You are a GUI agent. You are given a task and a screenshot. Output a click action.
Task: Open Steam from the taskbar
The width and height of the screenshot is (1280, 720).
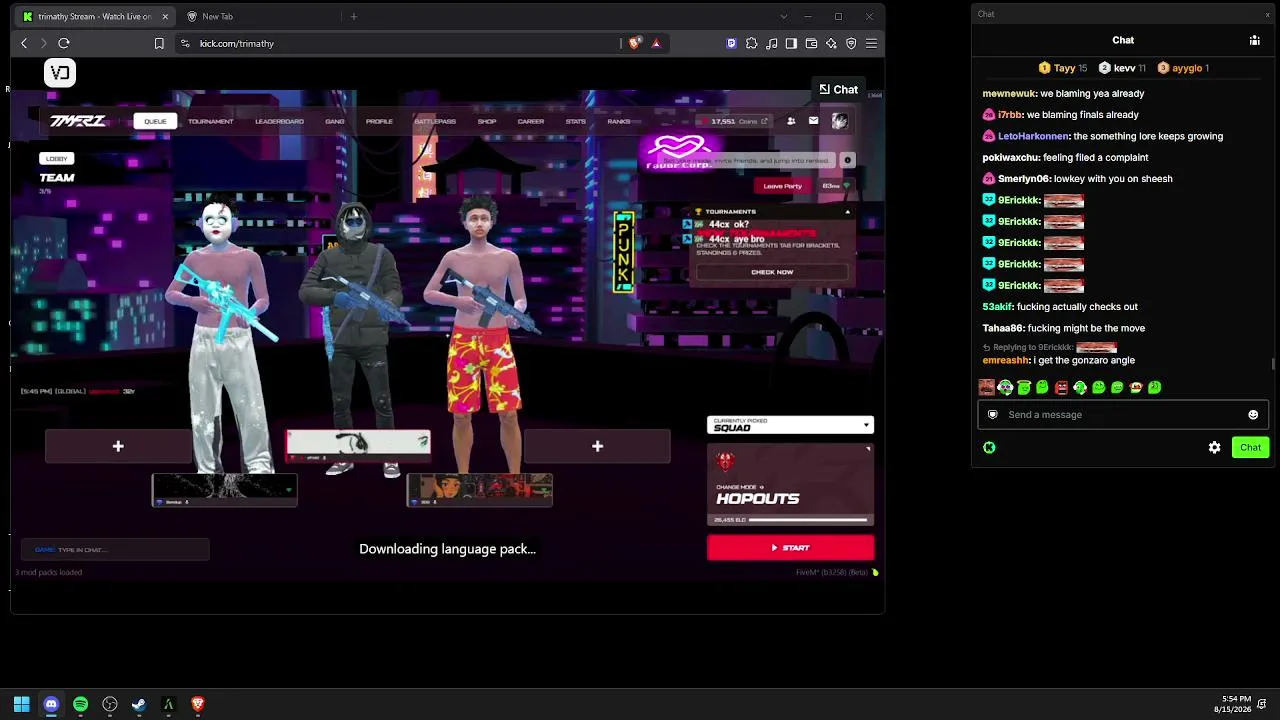tap(139, 704)
